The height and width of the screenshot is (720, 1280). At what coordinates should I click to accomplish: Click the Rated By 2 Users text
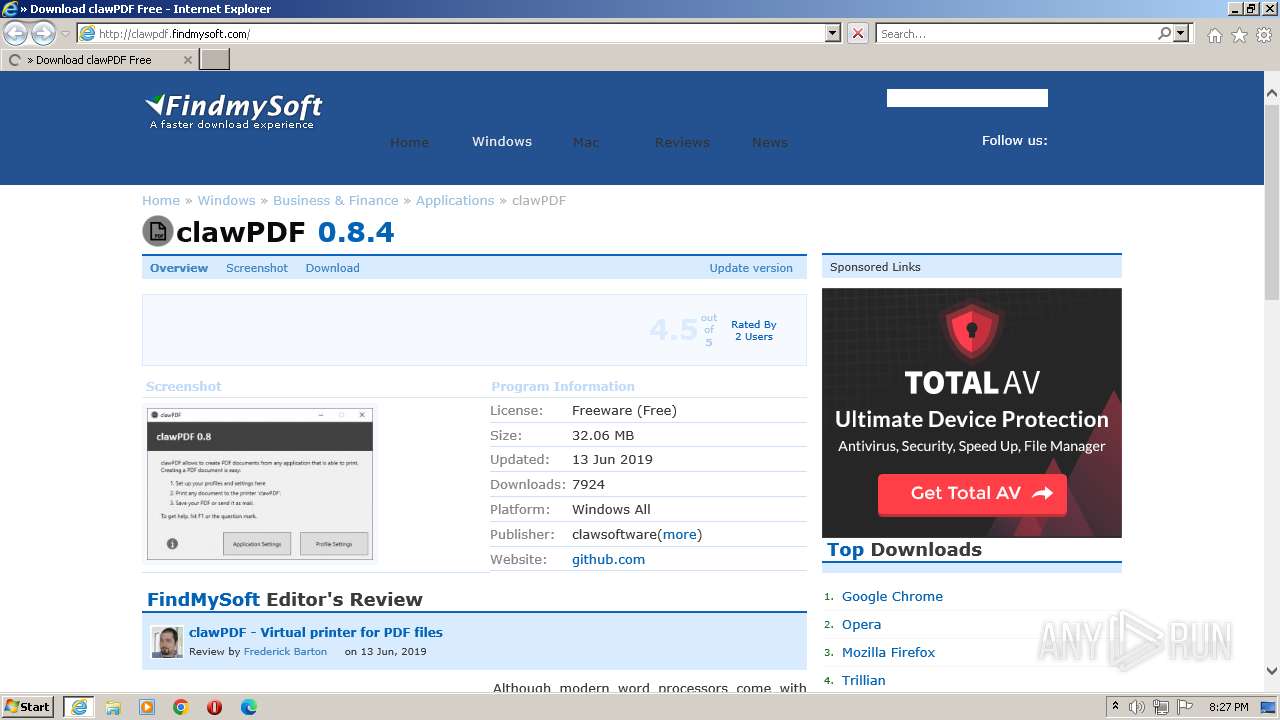click(x=753, y=331)
